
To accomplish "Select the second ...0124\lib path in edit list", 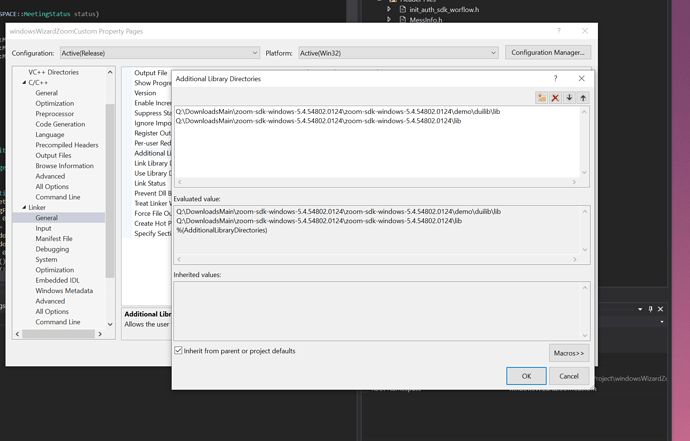I will coord(318,121).
